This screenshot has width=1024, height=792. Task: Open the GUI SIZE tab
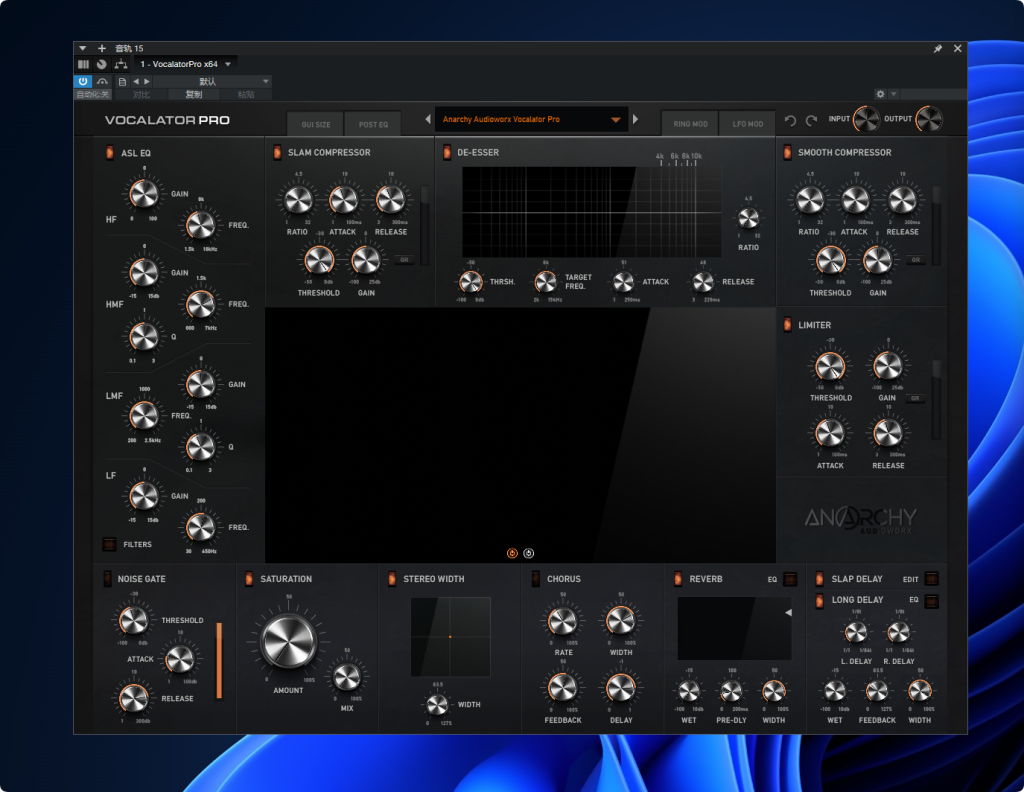pyautogui.click(x=315, y=124)
